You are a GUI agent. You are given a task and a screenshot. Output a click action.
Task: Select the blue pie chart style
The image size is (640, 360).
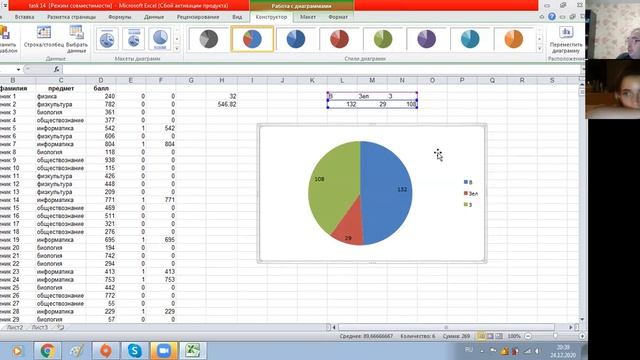[x=296, y=39]
